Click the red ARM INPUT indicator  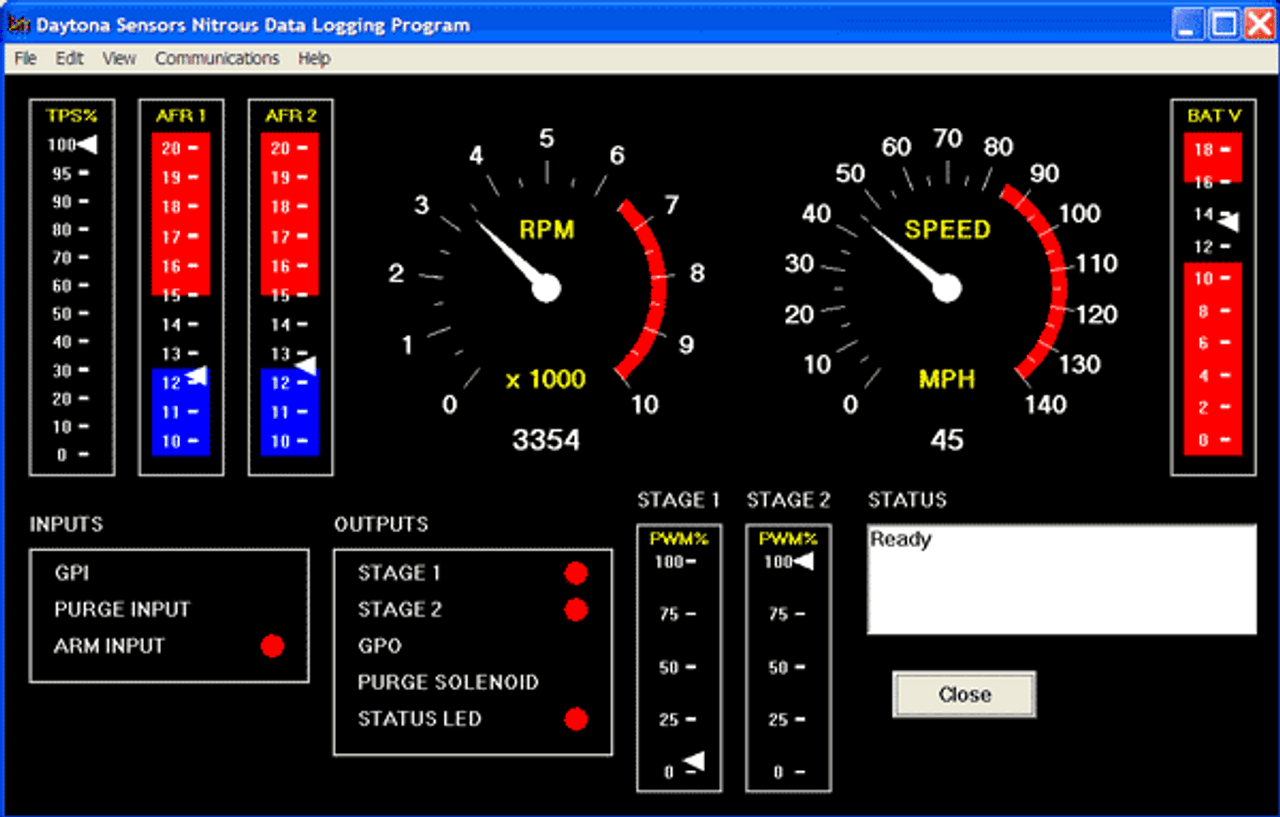point(272,646)
